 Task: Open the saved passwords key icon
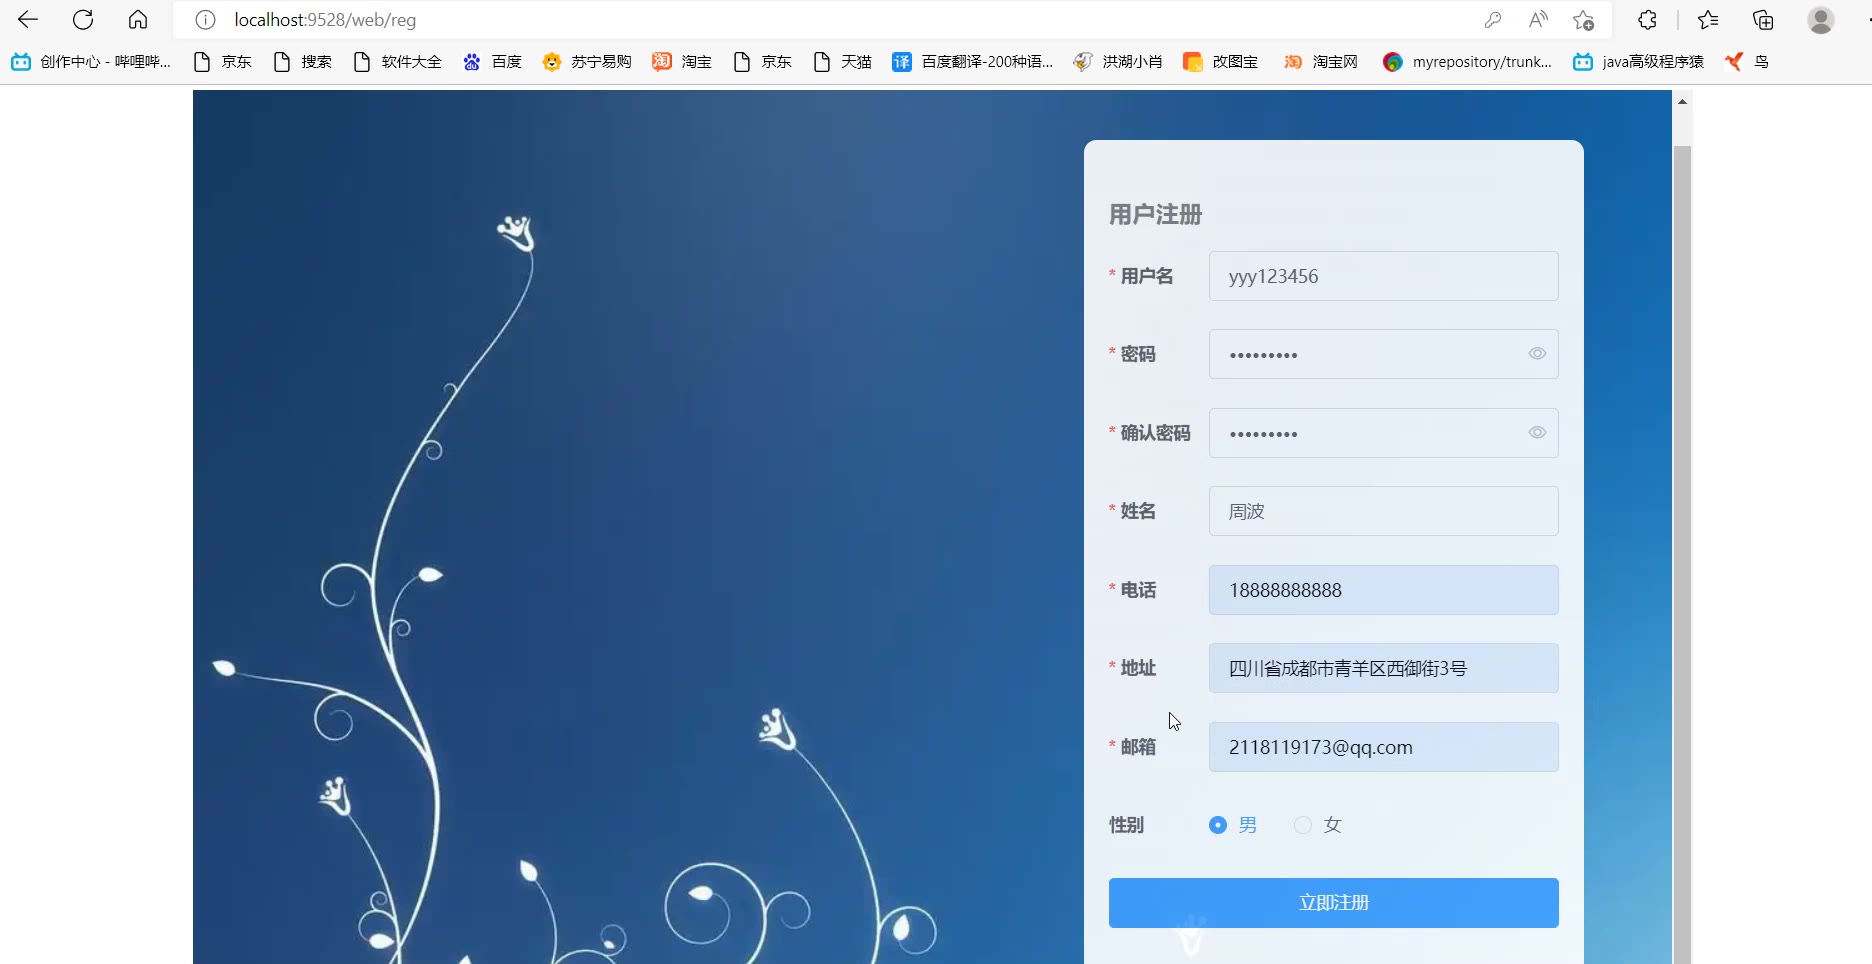click(x=1493, y=20)
